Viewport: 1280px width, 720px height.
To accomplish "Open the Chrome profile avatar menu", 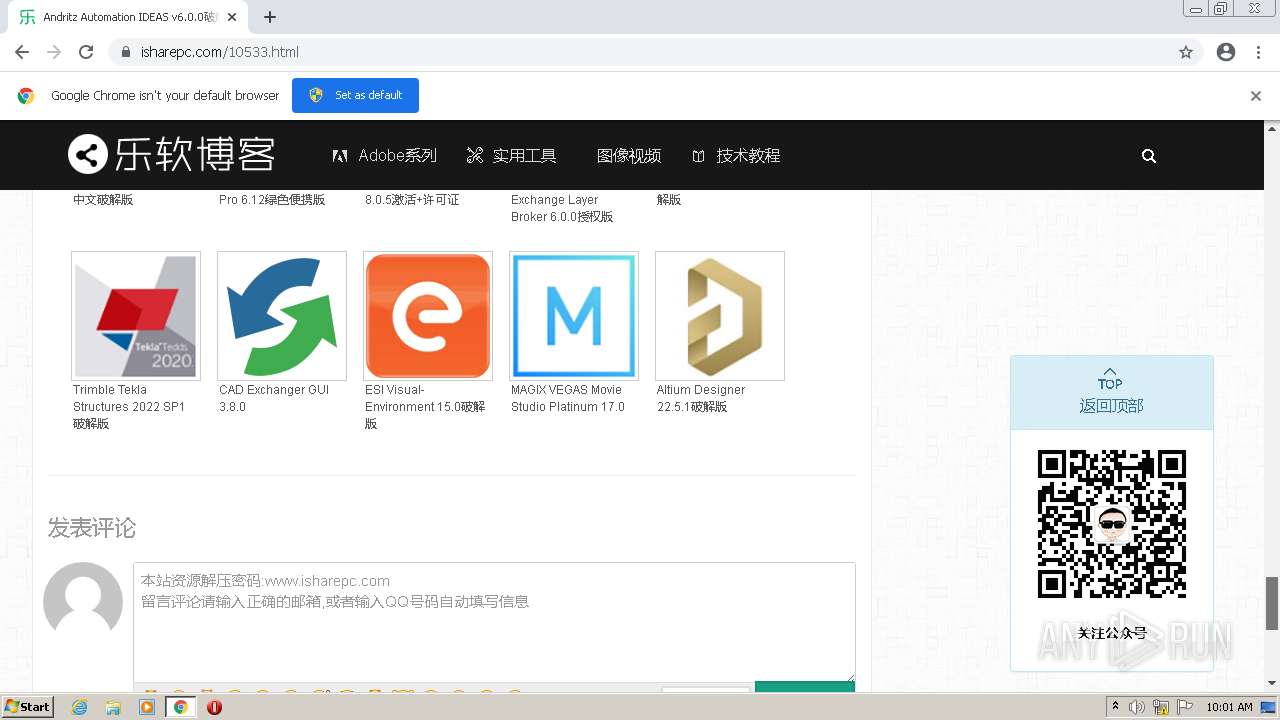I will 1226,52.
